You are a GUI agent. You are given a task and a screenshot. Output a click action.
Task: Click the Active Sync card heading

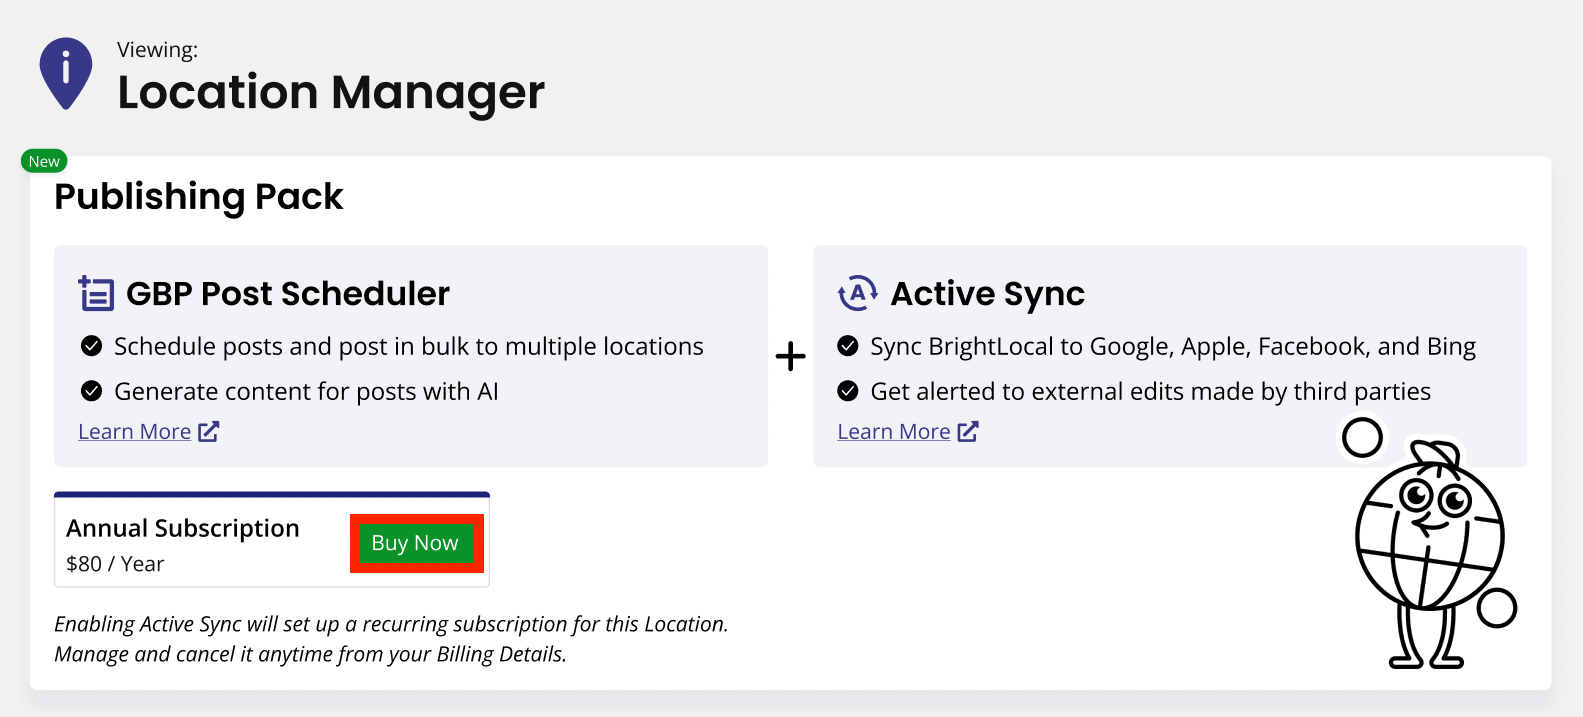coord(987,294)
